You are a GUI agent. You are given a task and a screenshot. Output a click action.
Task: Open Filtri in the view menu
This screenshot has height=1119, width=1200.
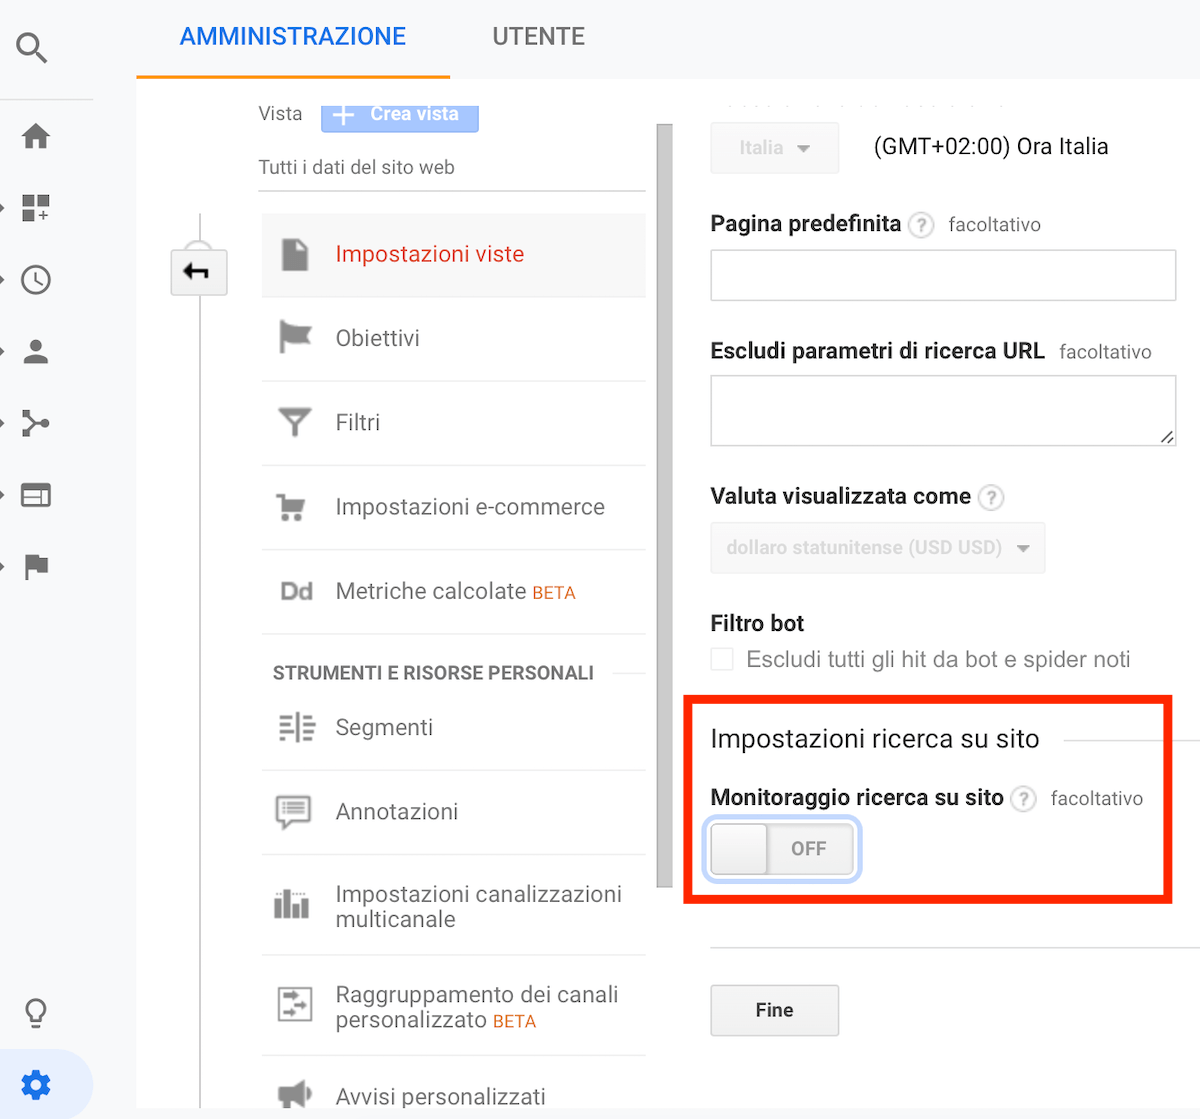358,423
